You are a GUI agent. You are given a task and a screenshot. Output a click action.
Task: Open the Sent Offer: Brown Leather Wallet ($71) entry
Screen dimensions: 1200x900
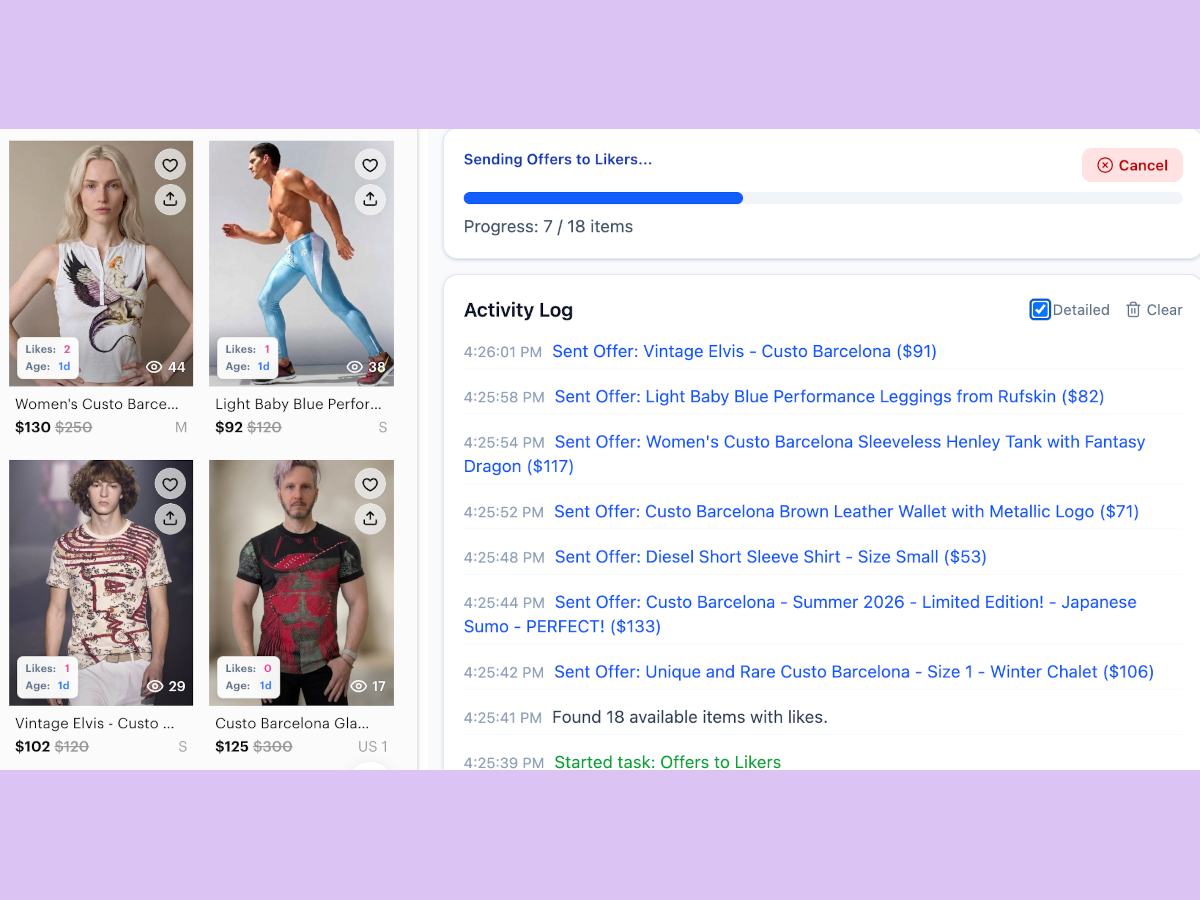click(x=847, y=511)
